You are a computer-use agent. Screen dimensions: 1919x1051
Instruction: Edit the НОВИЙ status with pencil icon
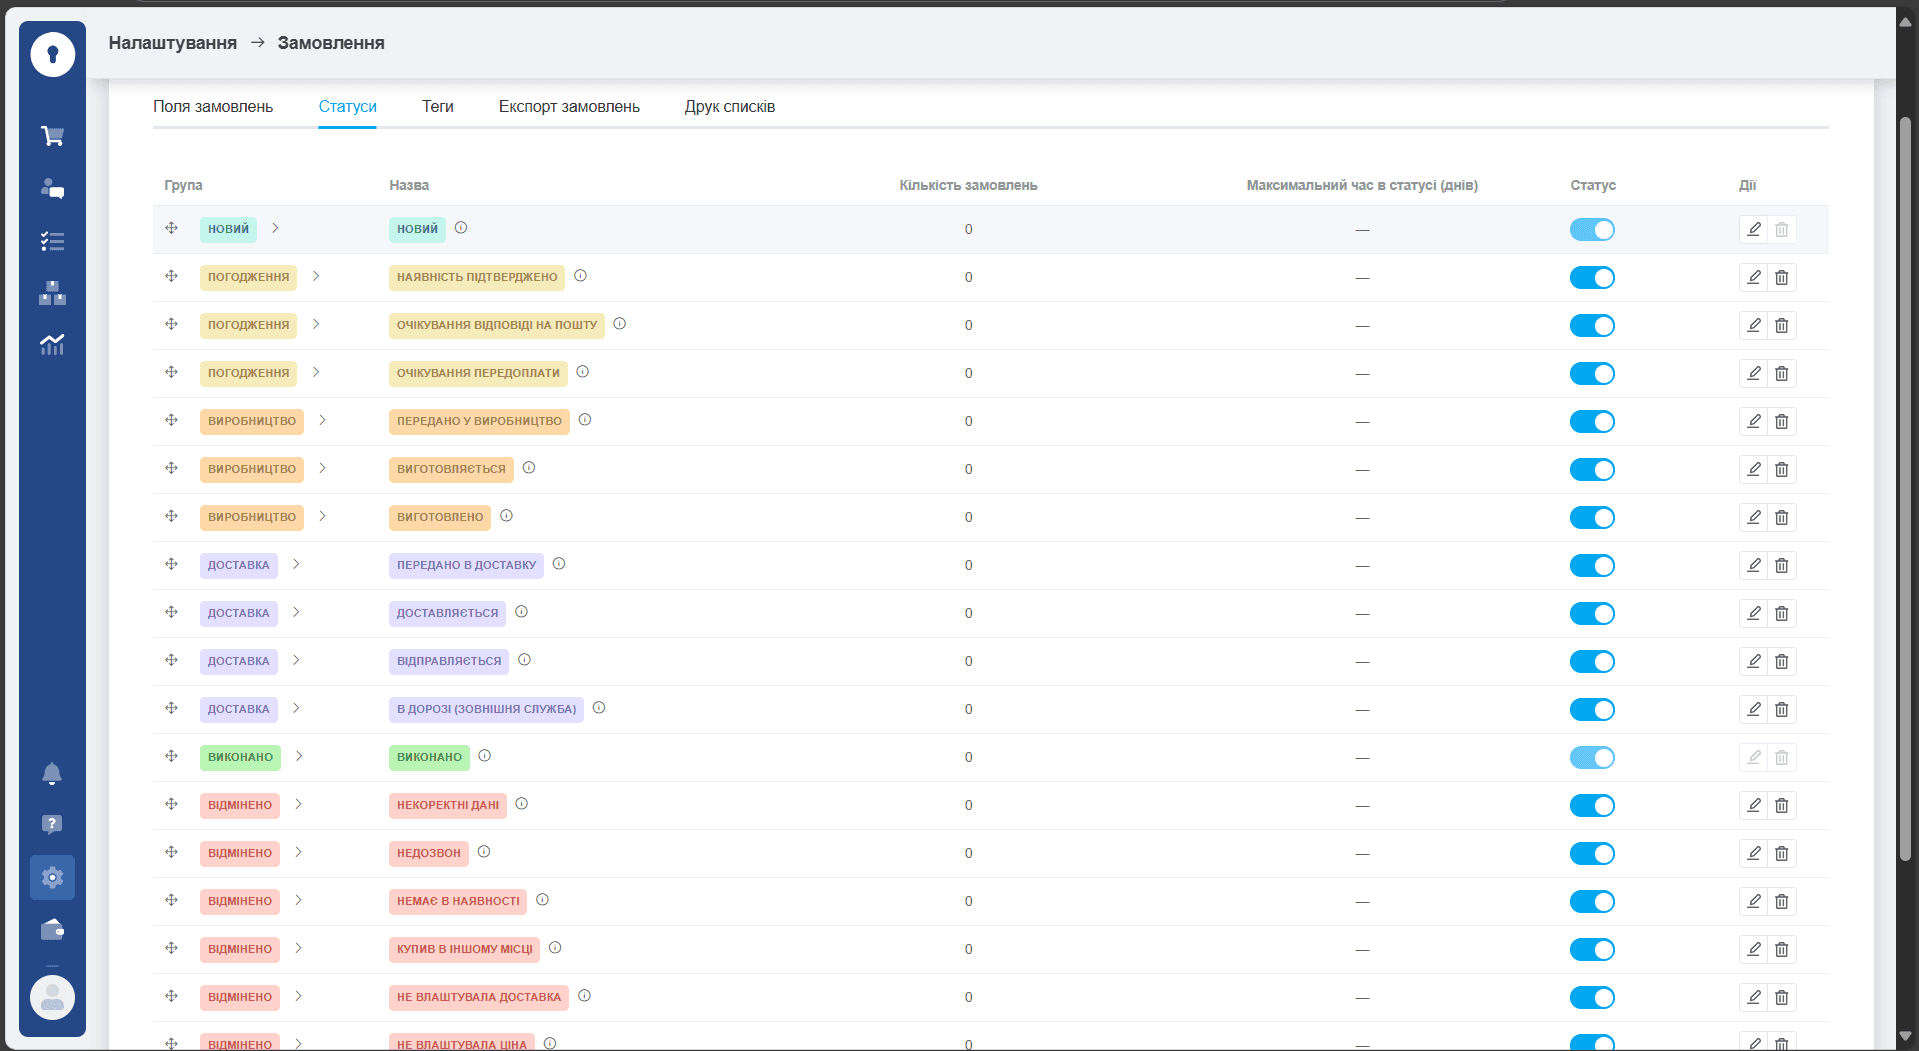click(1753, 229)
